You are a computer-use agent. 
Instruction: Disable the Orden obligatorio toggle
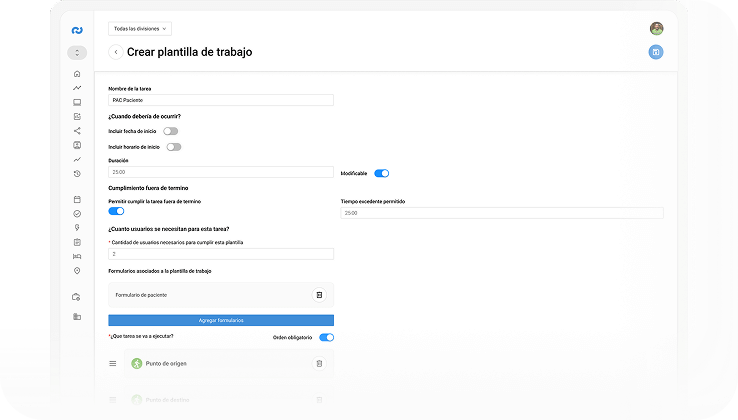[326, 337]
